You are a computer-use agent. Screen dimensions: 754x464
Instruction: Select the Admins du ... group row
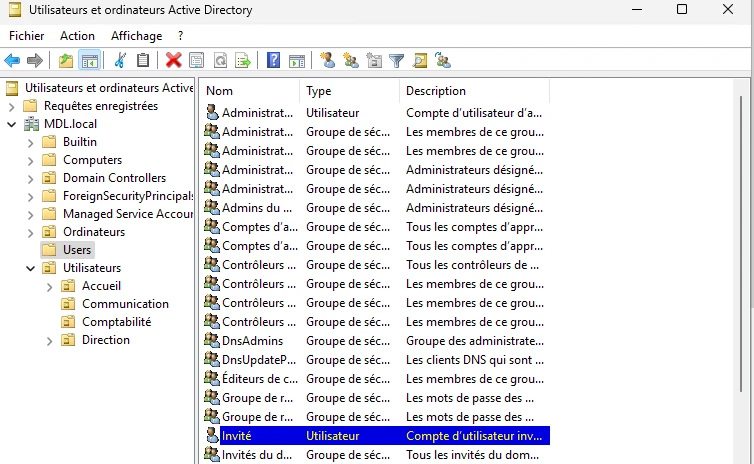pos(377,208)
